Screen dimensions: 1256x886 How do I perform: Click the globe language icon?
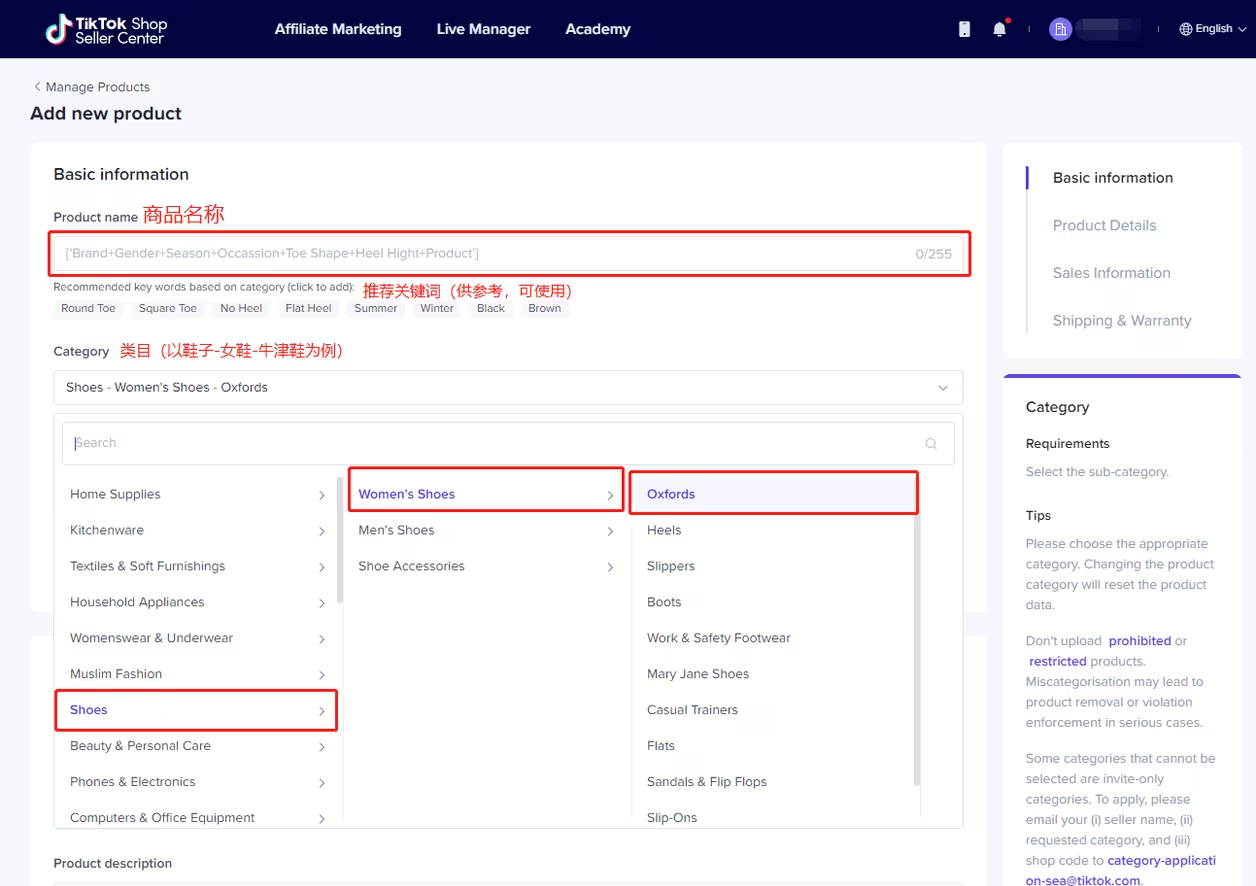(1186, 29)
